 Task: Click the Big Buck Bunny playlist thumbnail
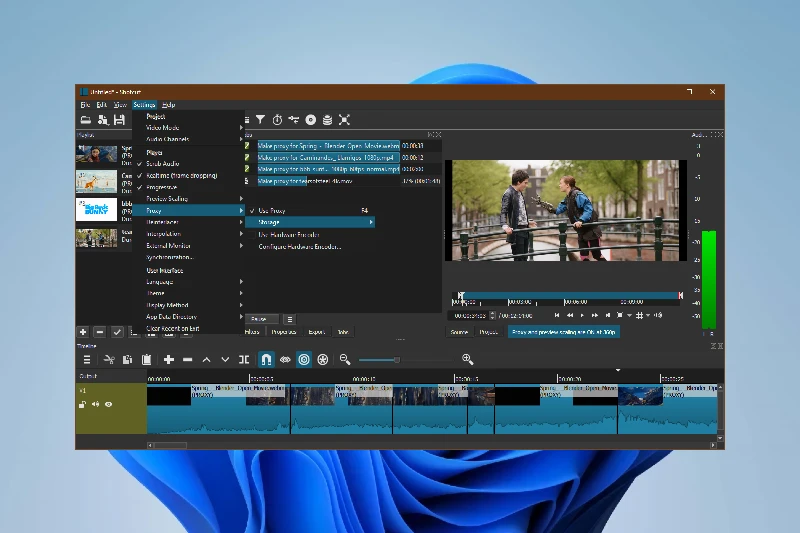pos(96,210)
